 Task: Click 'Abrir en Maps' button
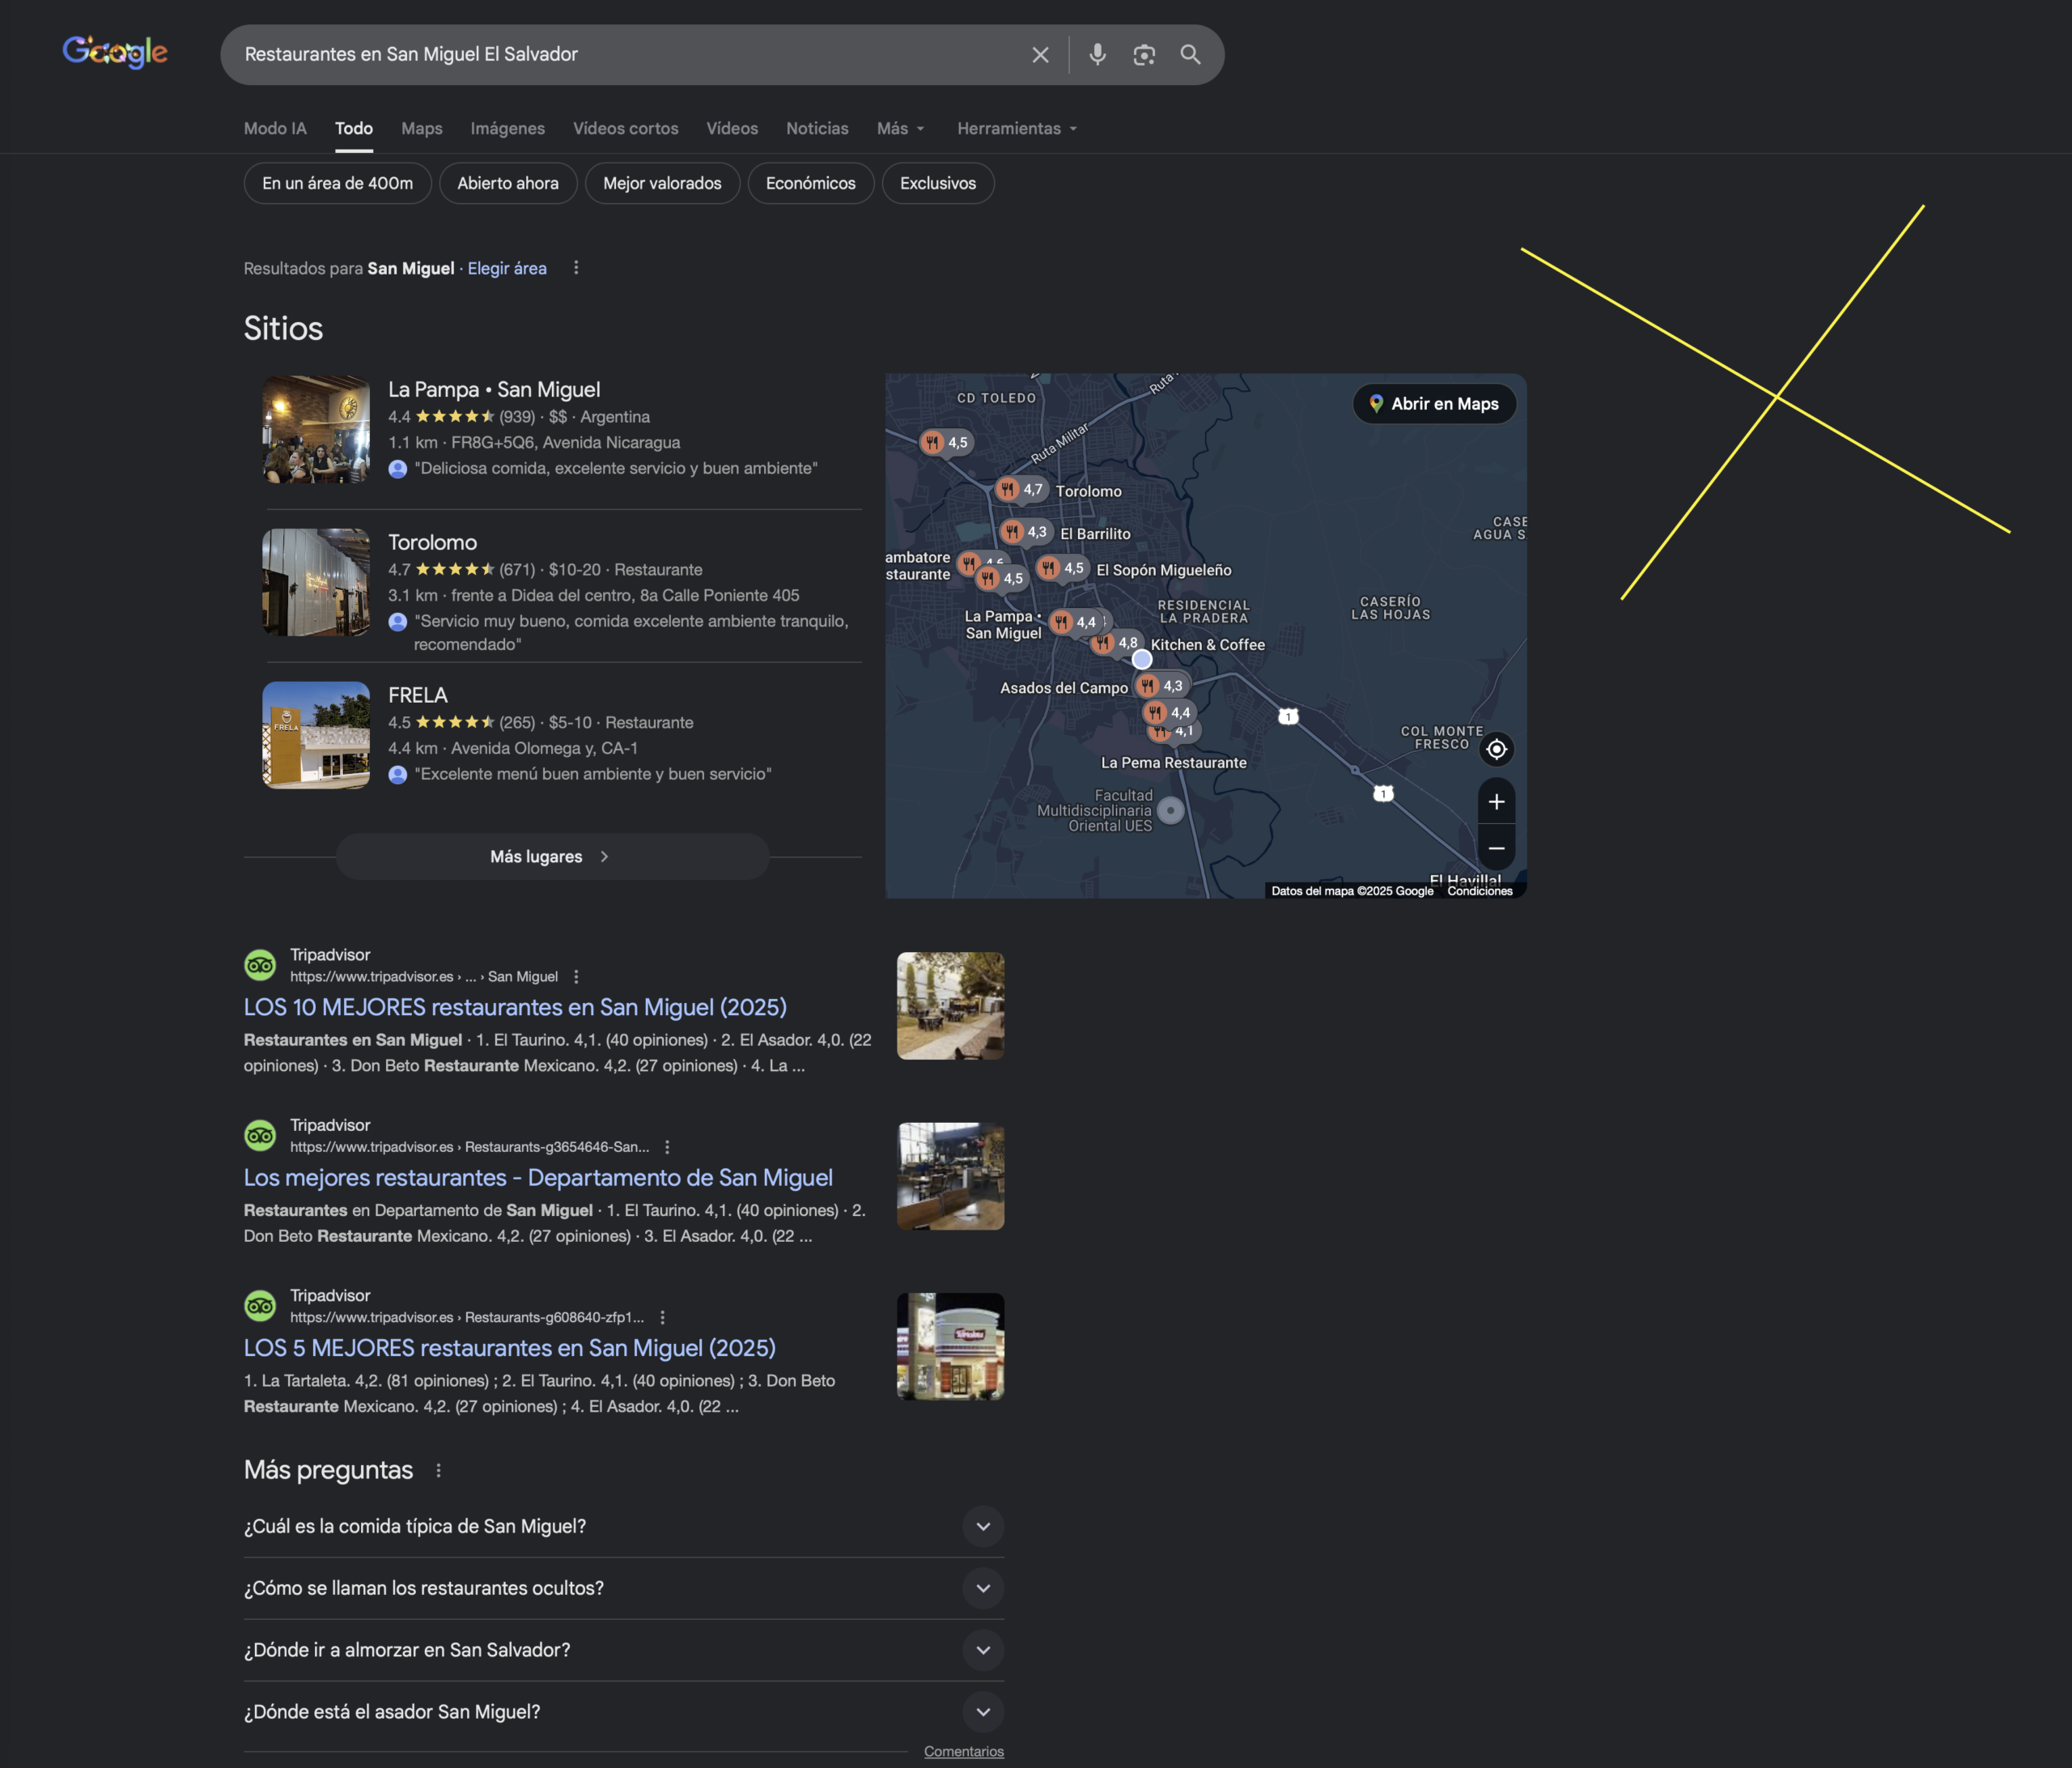1434,404
